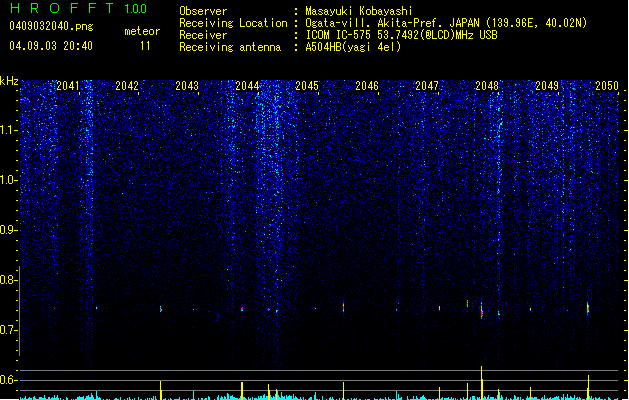Viewport: 629px width, 400px height.
Task: Click the ICOM IC-575 53.7492 MHz USB text
Action: click(401, 35)
